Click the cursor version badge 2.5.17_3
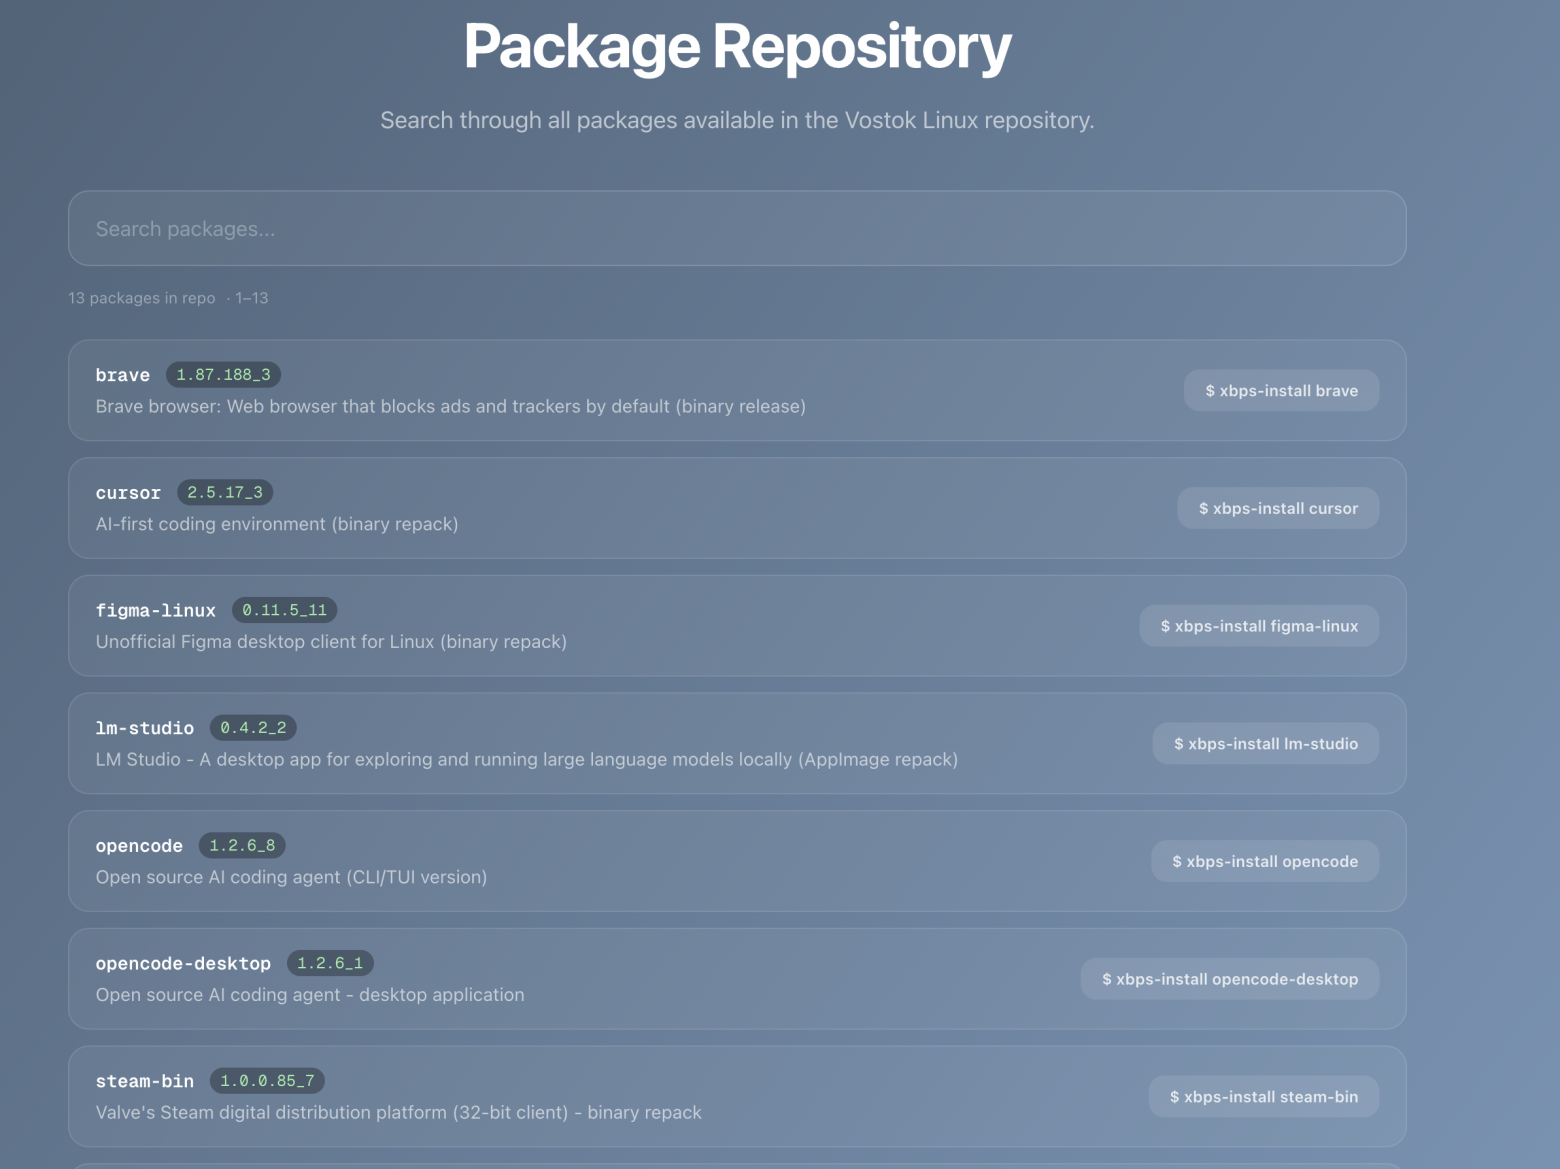The width and height of the screenshot is (1560, 1169). (x=225, y=492)
